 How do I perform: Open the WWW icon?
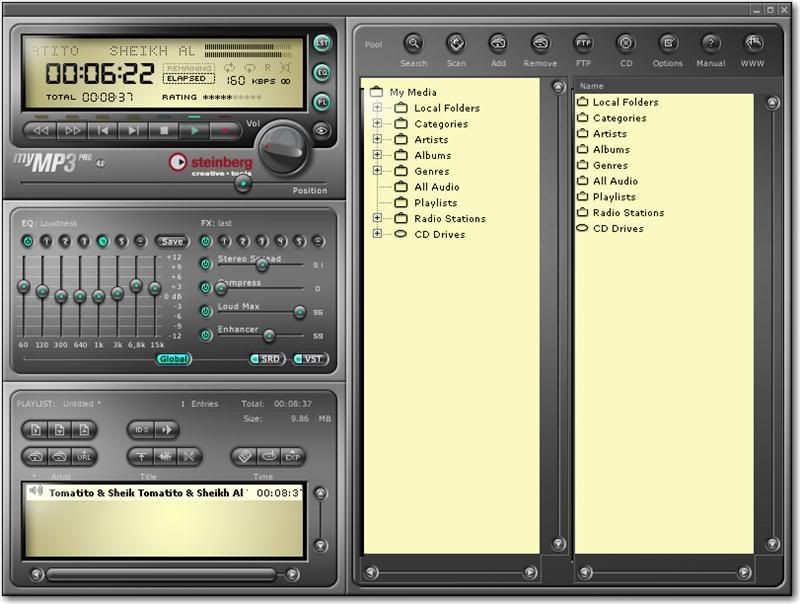point(753,44)
